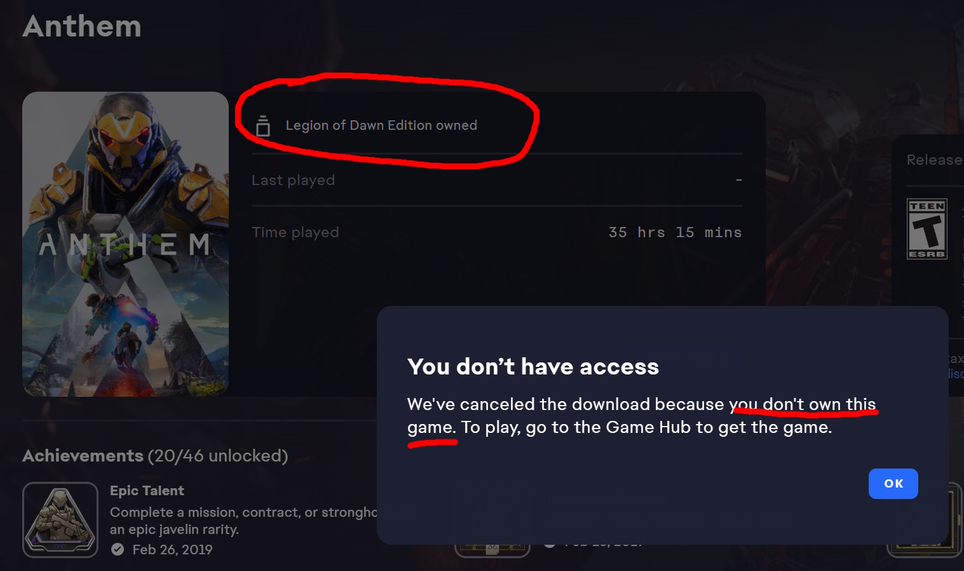Open the Achievements section heading
Viewport: 964px width, 571px height.
155,455
